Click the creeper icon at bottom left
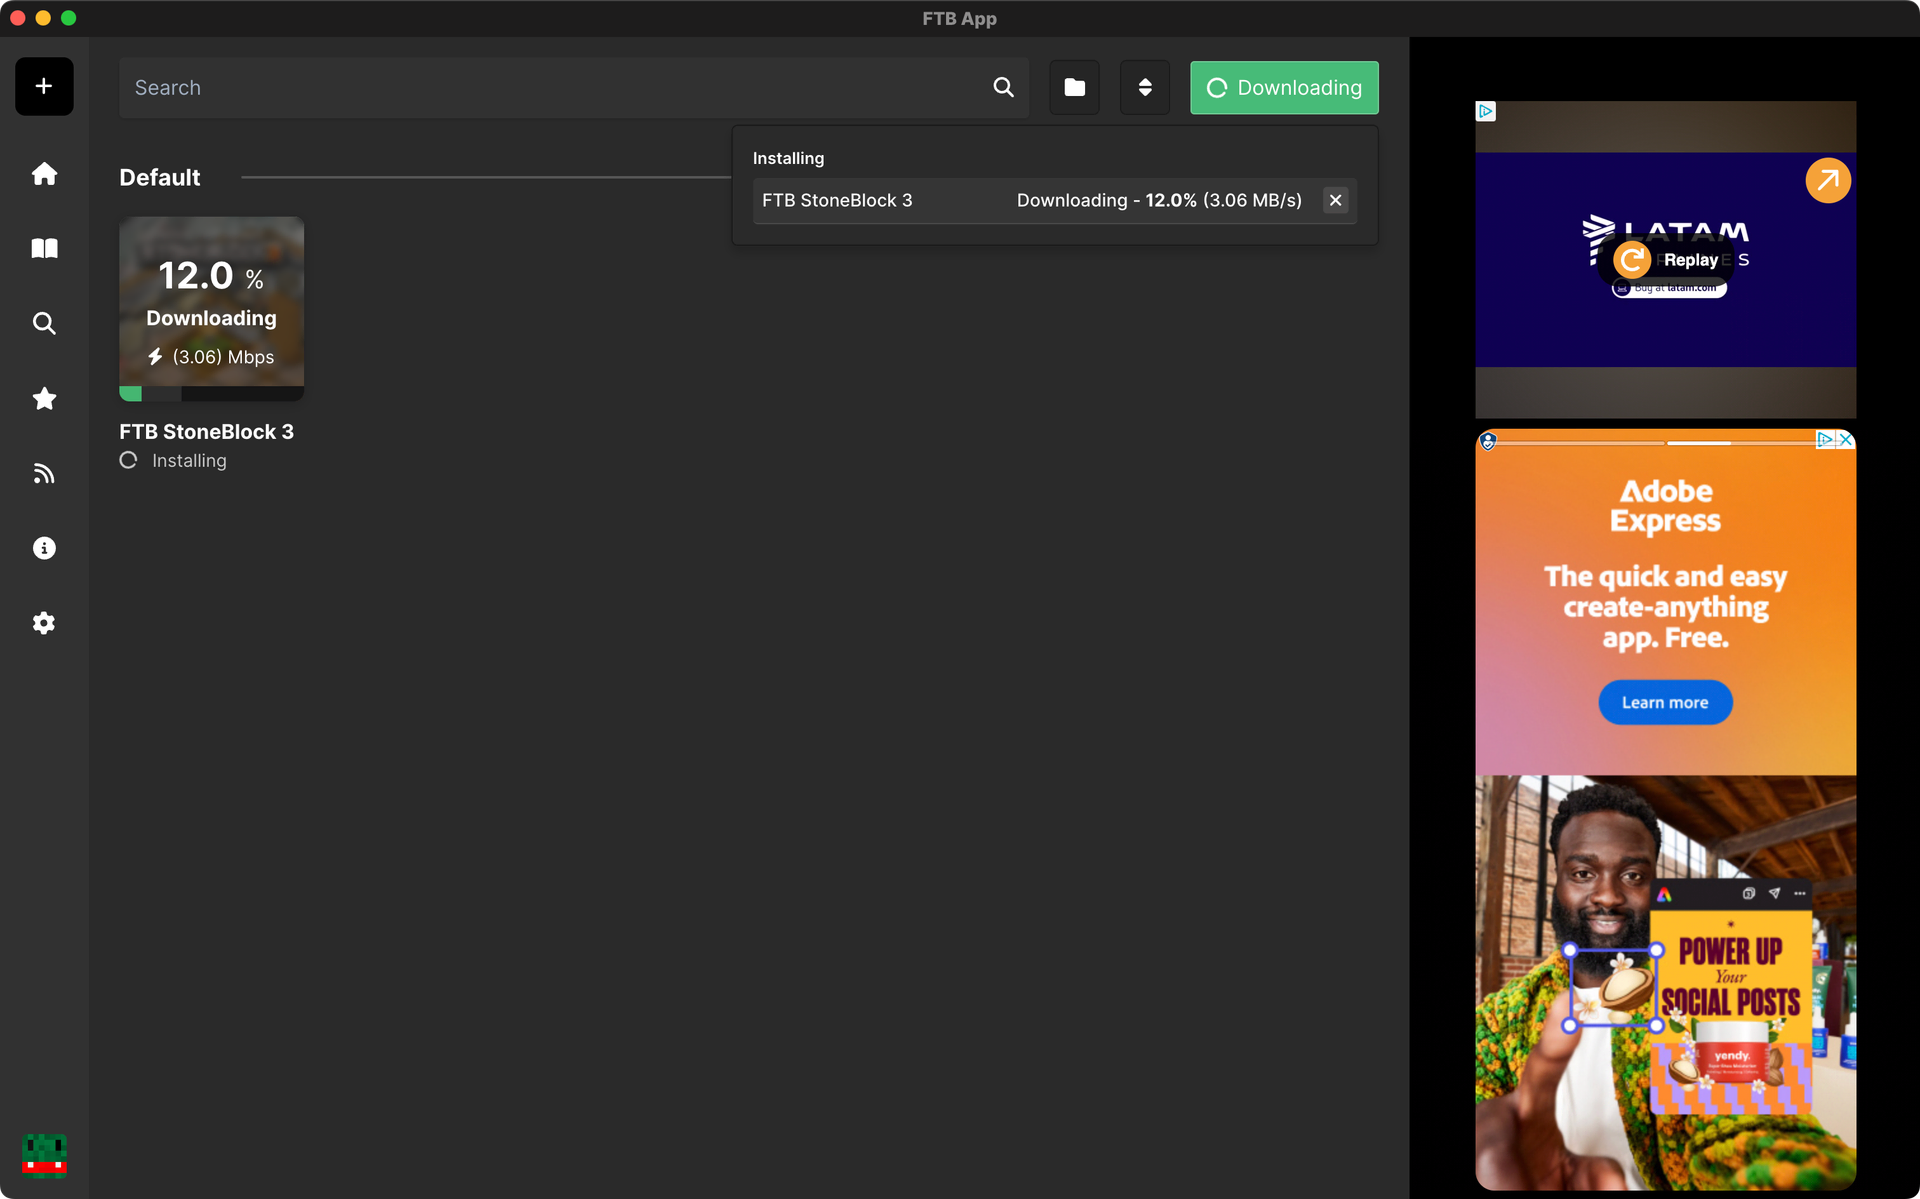The image size is (1920, 1199). (x=42, y=1156)
